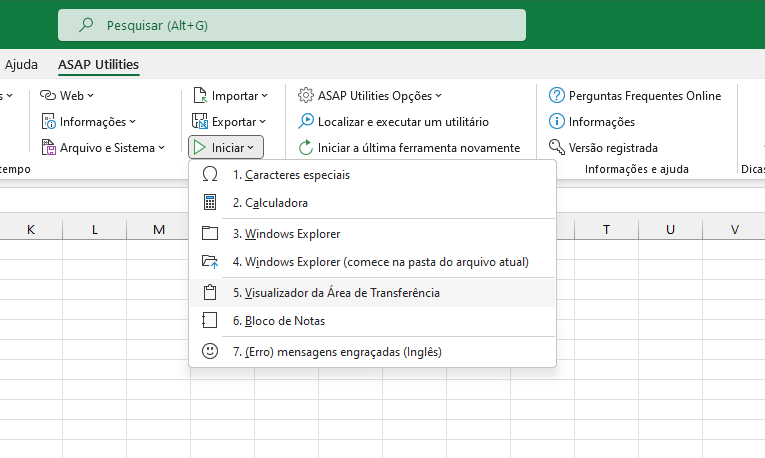Select 3. Windows Explorer menu entry
Viewport: 765px width, 458px height.
(372, 234)
